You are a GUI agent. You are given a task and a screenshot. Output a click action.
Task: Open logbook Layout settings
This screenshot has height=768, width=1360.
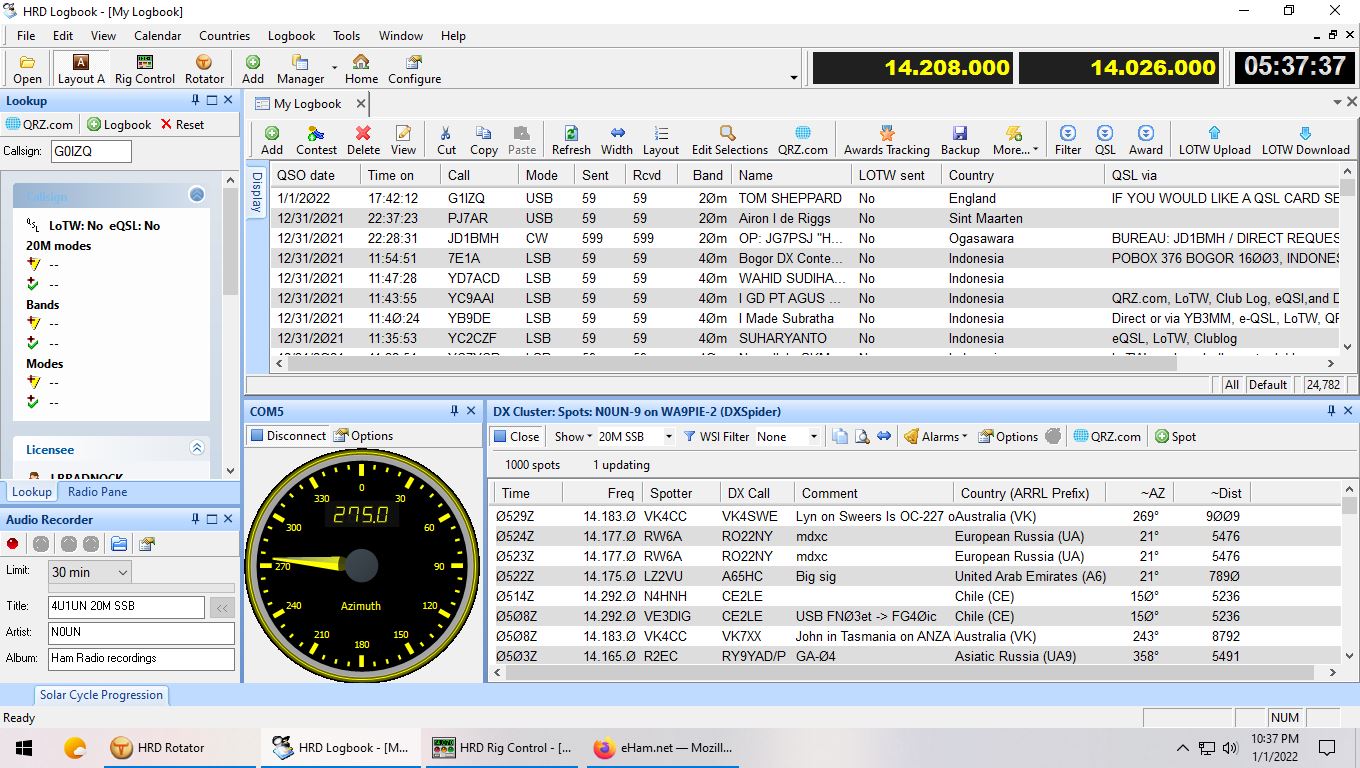click(x=661, y=140)
